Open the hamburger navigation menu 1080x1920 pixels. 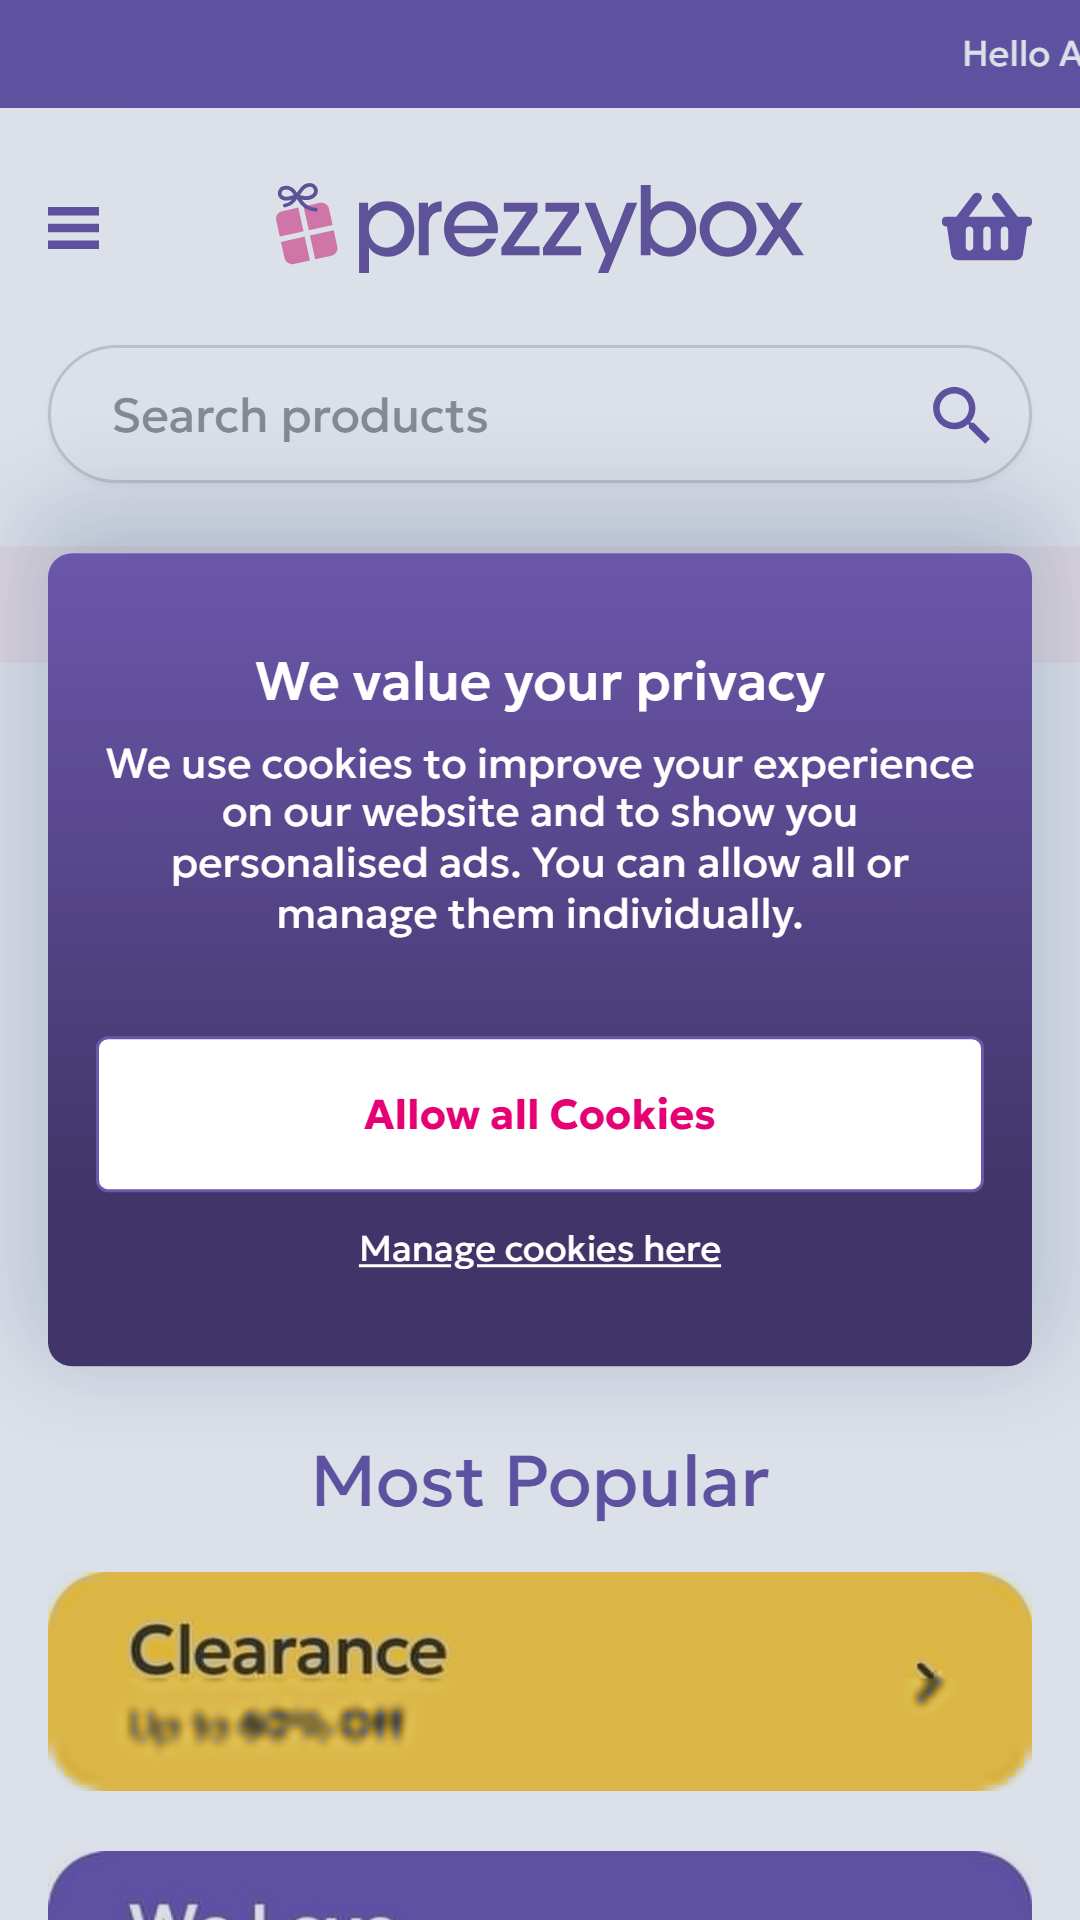coord(73,228)
